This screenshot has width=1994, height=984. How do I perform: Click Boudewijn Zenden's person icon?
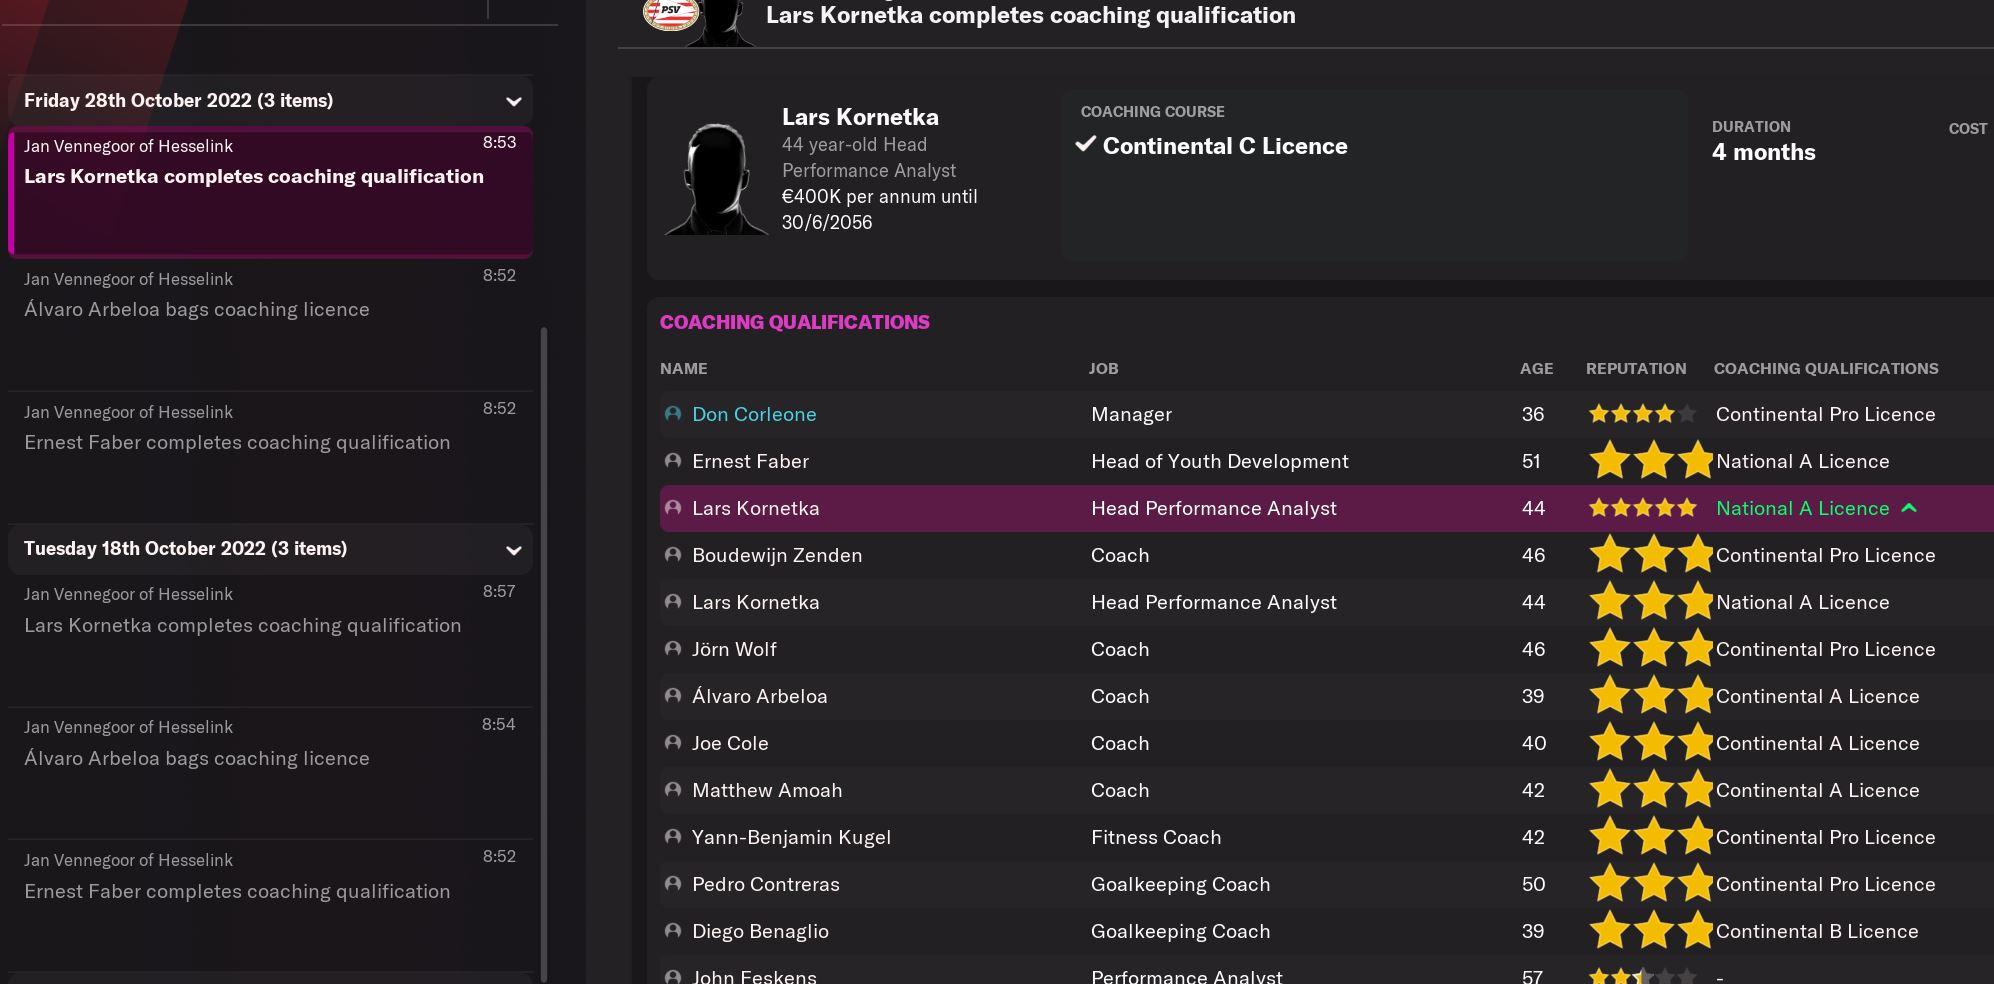(x=671, y=555)
